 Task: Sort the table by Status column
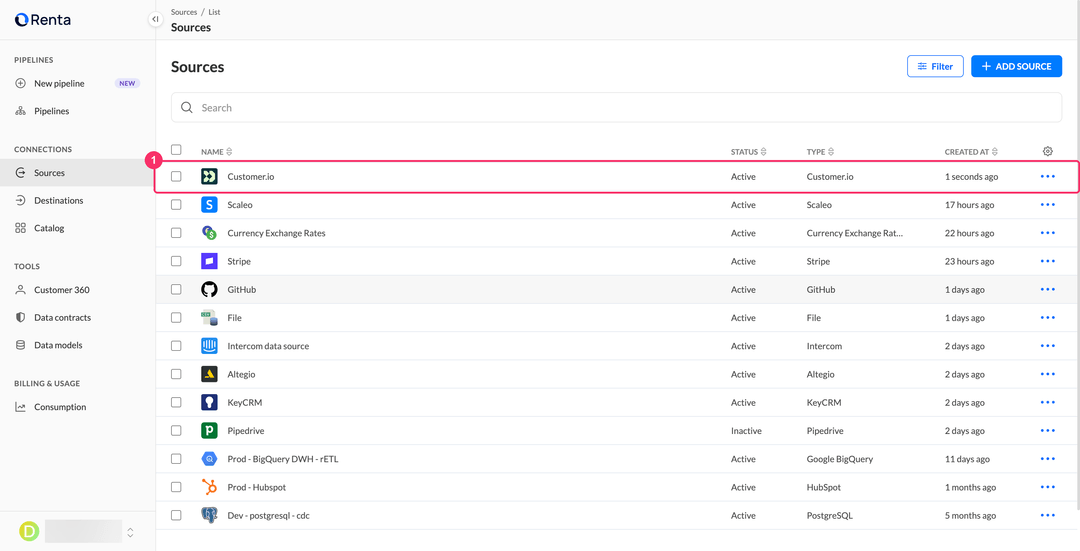(x=749, y=152)
